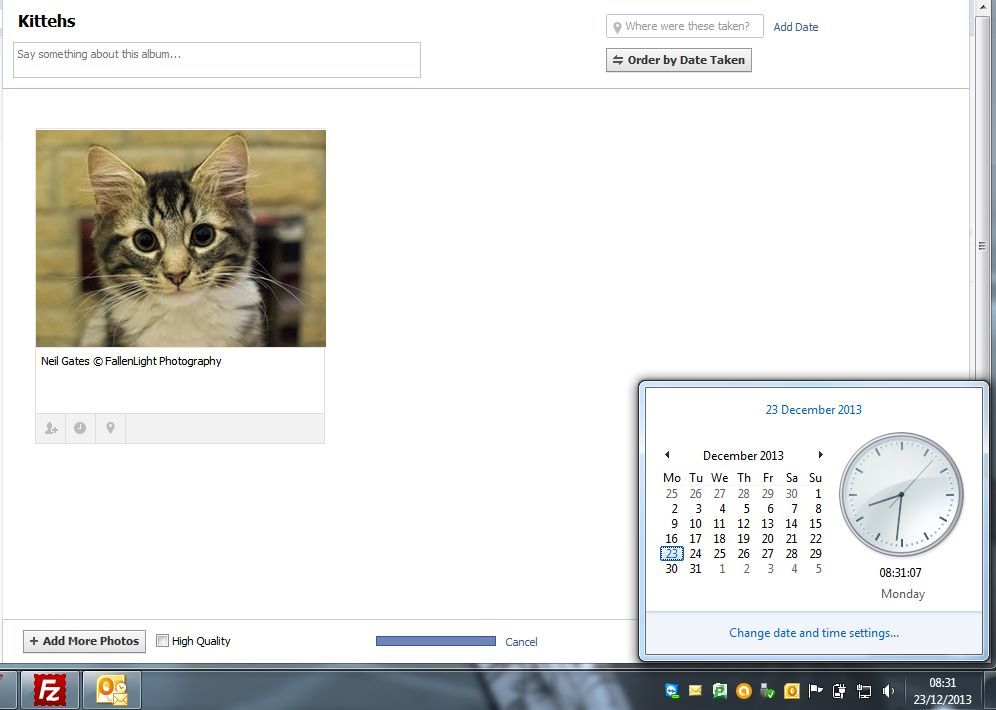Viewport: 996px width, 710px height.
Task: Click the Add More Photos button
Action: (x=84, y=641)
